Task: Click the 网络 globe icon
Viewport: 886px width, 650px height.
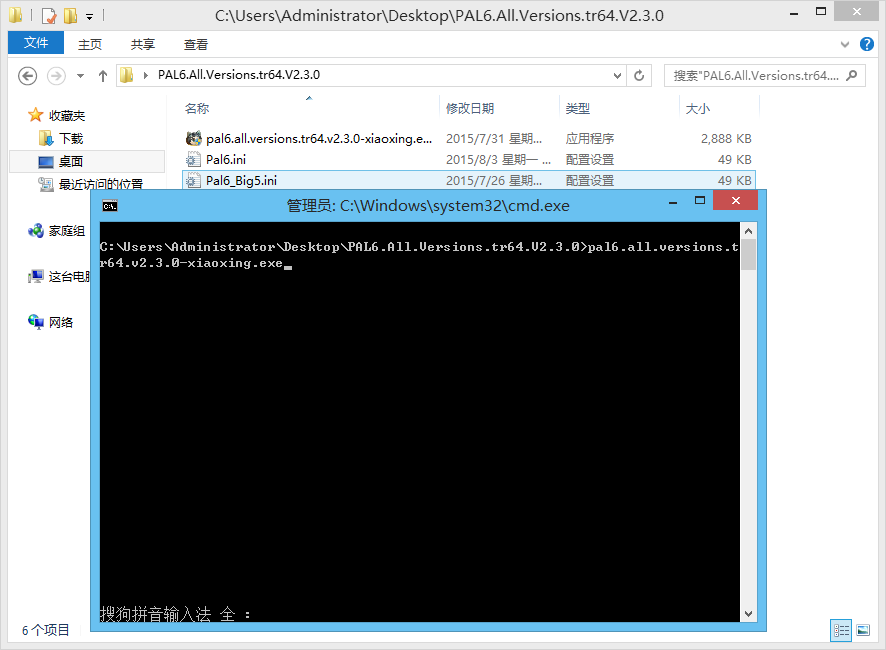Action: point(36,322)
